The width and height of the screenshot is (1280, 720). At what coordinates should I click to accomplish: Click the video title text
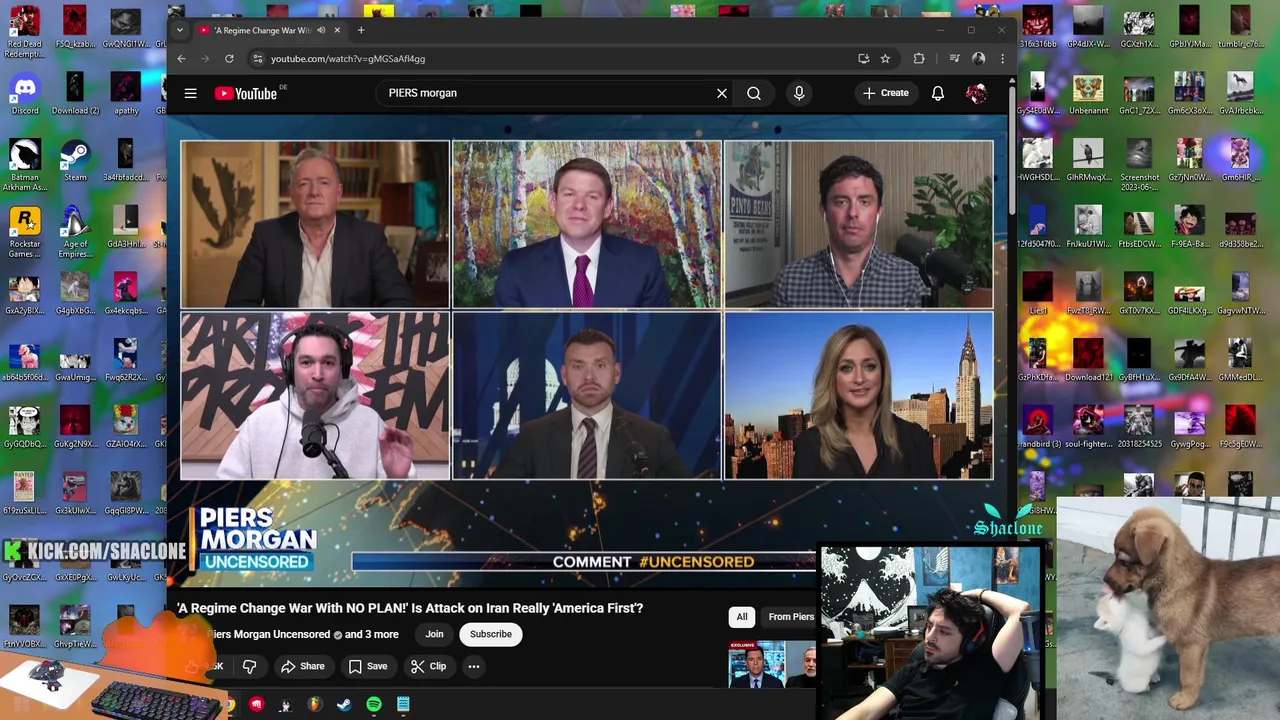pyautogui.click(x=410, y=608)
